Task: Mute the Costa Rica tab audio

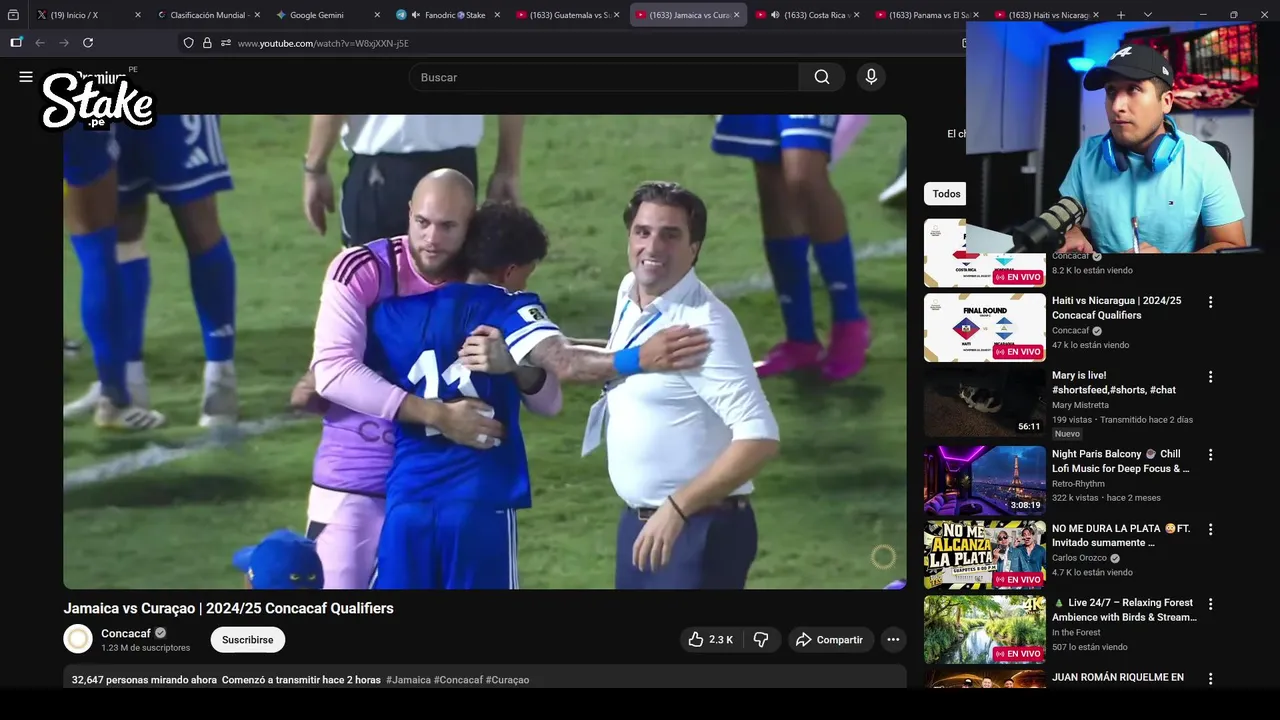Action: tap(775, 15)
